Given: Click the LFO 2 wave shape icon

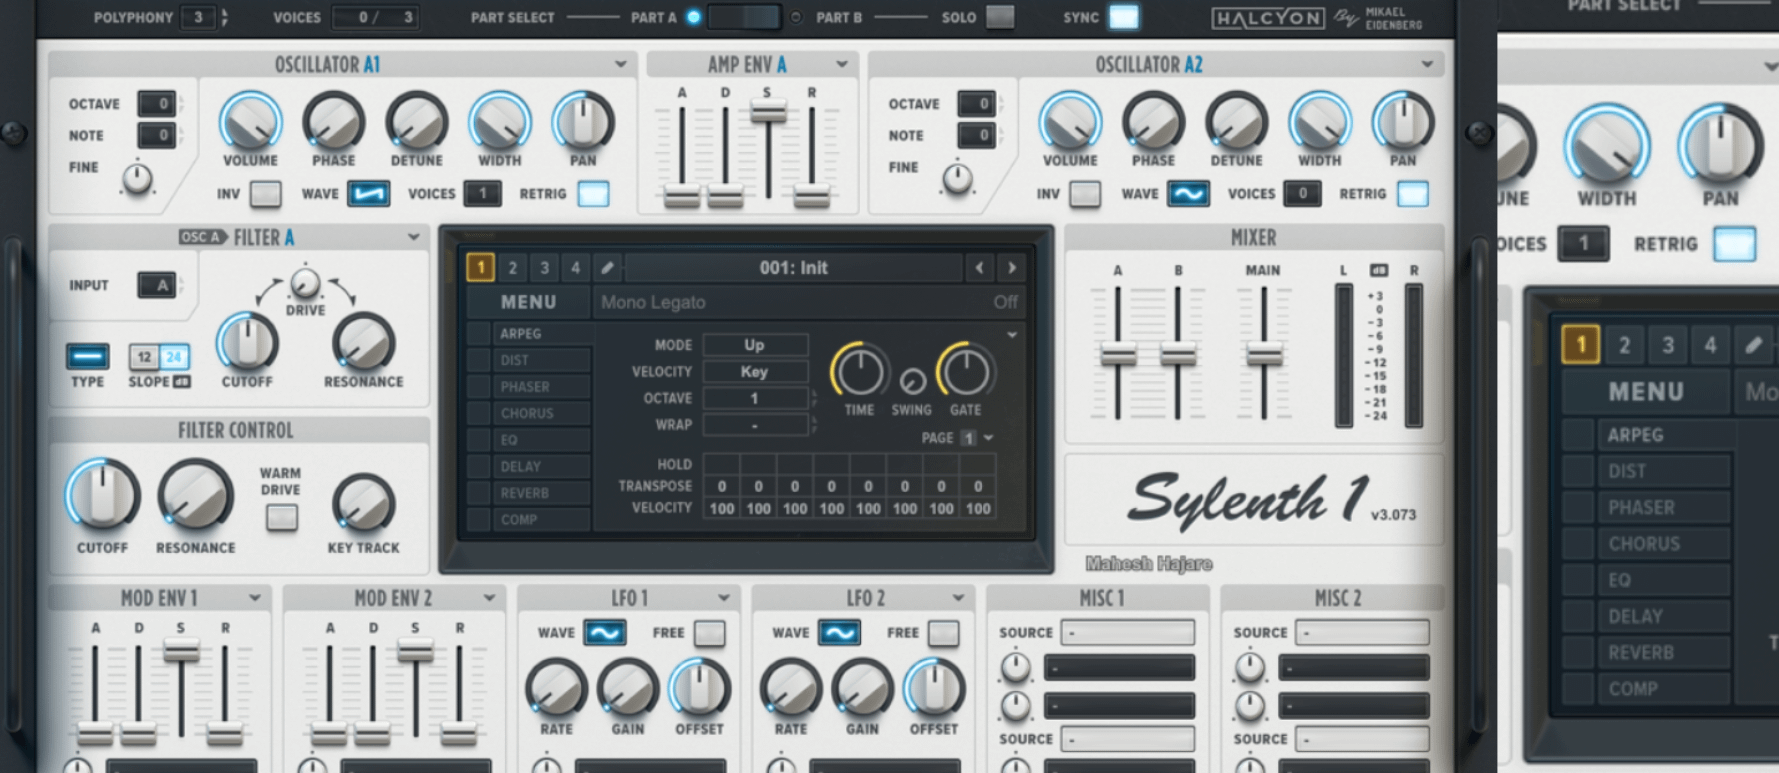Looking at the screenshot, I should coord(839,632).
